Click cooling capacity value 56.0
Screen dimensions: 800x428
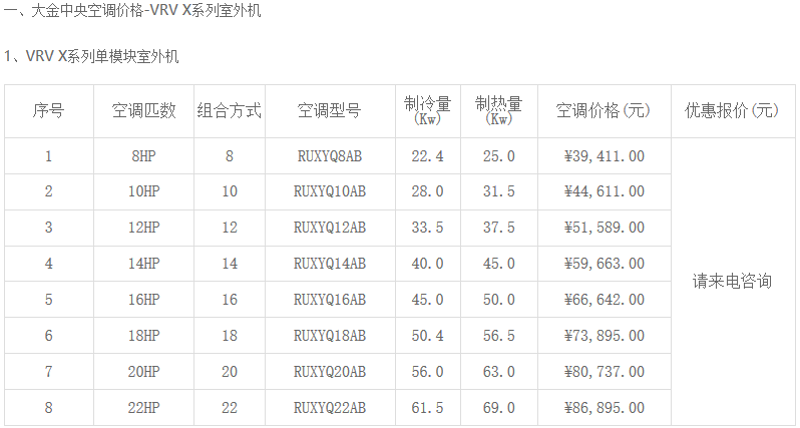click(x=428, y=371)
